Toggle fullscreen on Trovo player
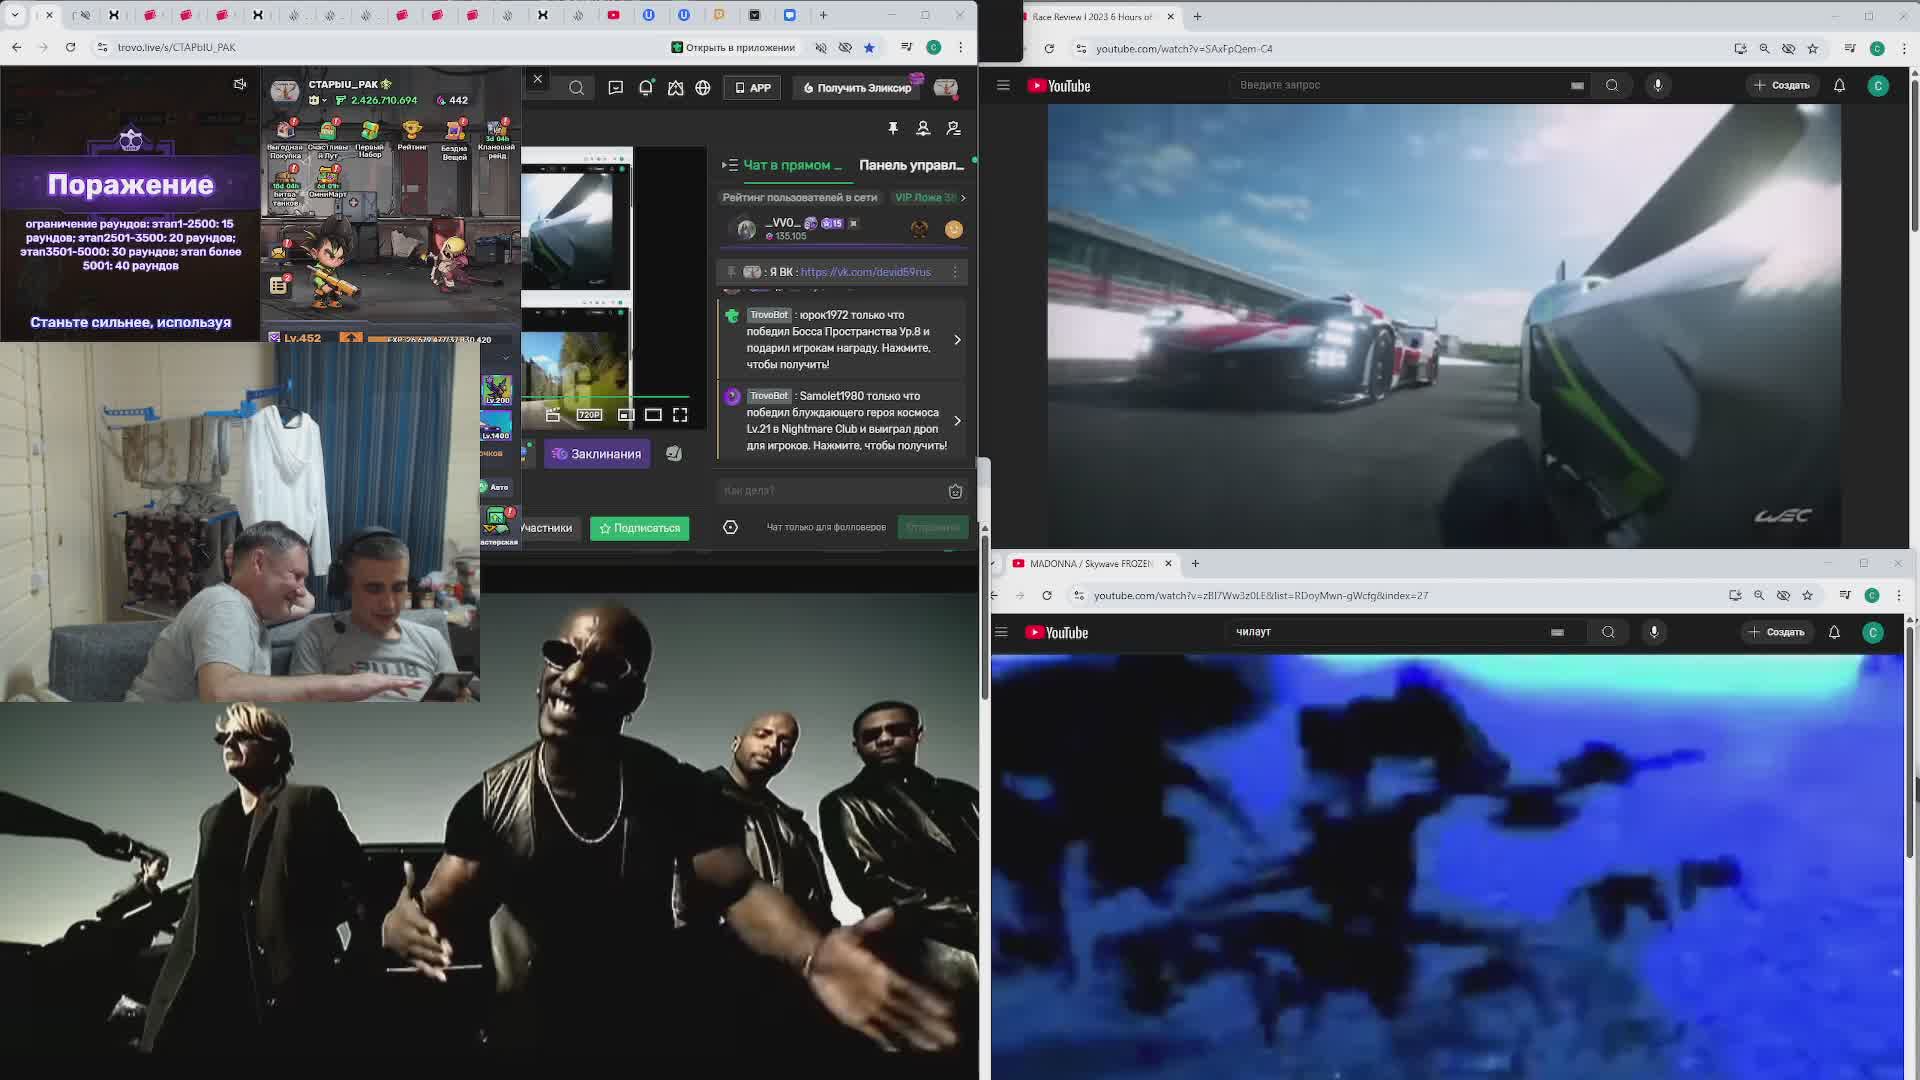 tap(680, 415)
